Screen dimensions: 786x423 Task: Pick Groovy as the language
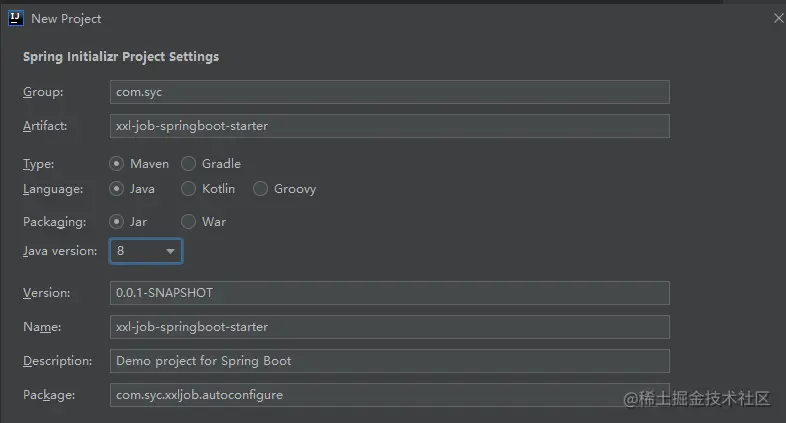click(260, 189)
